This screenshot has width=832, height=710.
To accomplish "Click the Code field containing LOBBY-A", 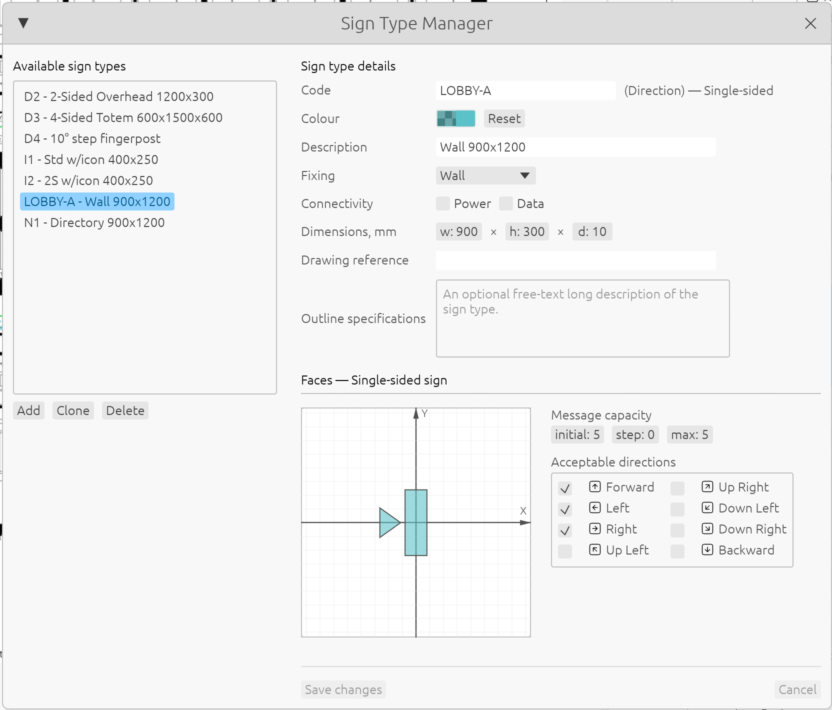I will tap(526, 91).
